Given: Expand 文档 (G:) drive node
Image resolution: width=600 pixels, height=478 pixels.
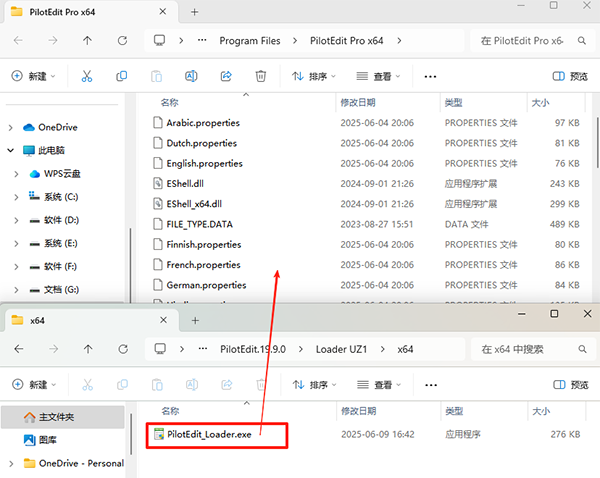Looking at the screenshot, I should coord(16,290).
